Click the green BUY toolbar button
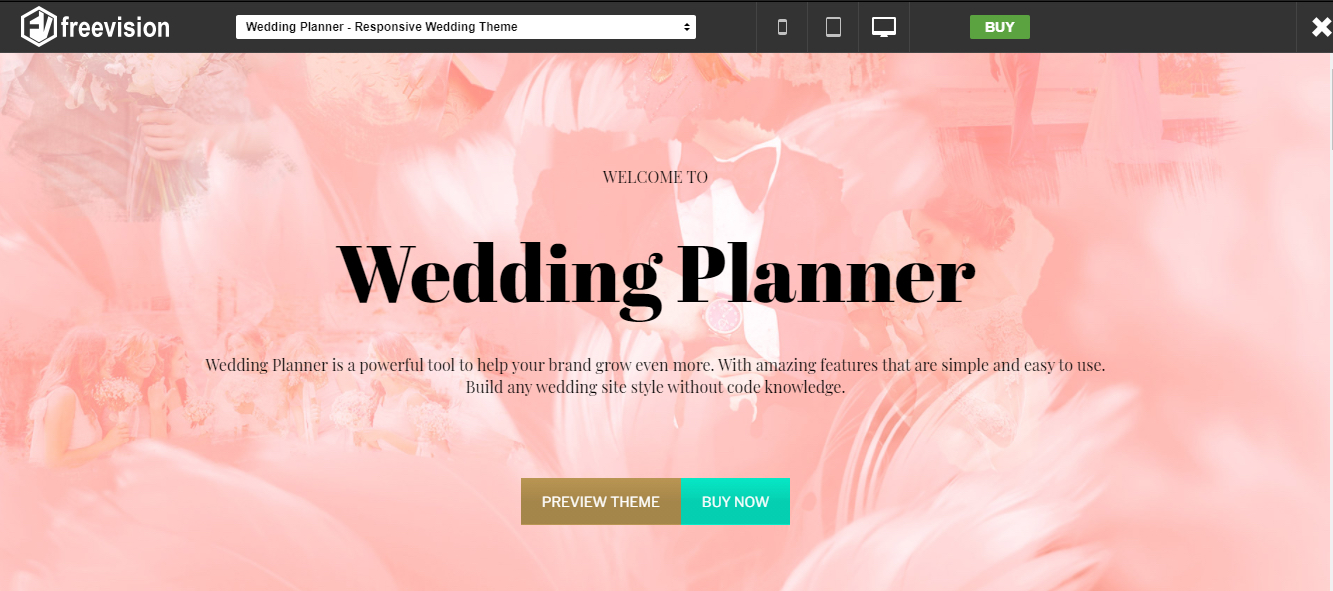The height and width of the screenshot is (591, 1333). click(x=999, y=26)
